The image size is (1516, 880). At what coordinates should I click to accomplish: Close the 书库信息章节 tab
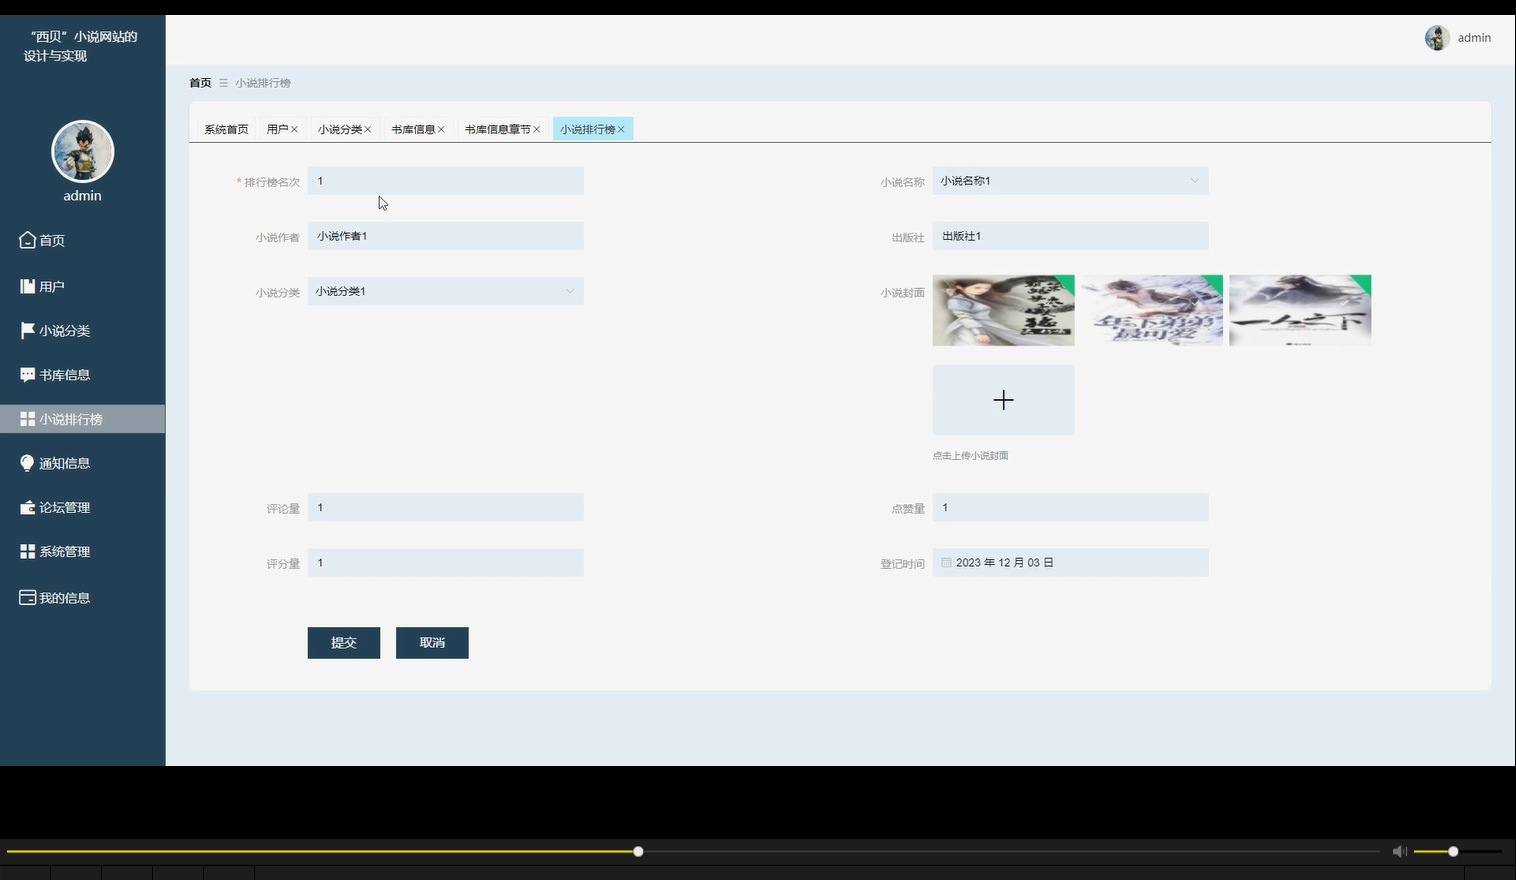click(x=536, y=129)
